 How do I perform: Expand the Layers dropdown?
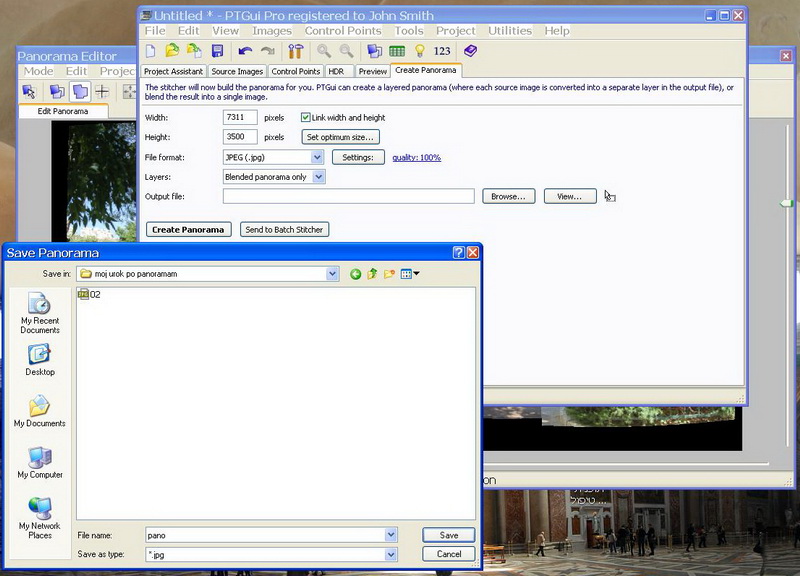click(319, 177)
